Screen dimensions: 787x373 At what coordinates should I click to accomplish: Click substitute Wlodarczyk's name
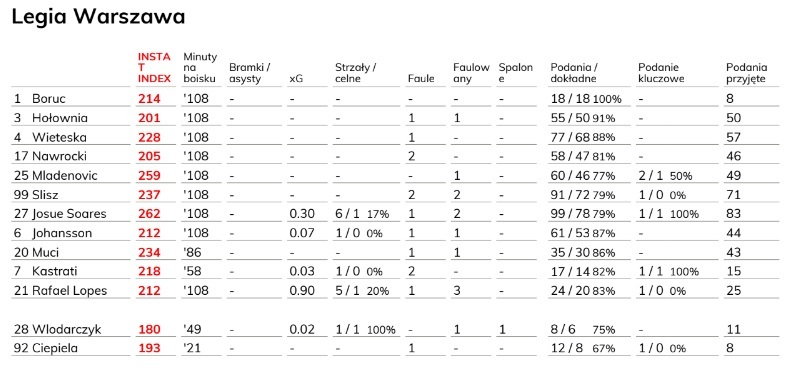(x=67, y=329)
